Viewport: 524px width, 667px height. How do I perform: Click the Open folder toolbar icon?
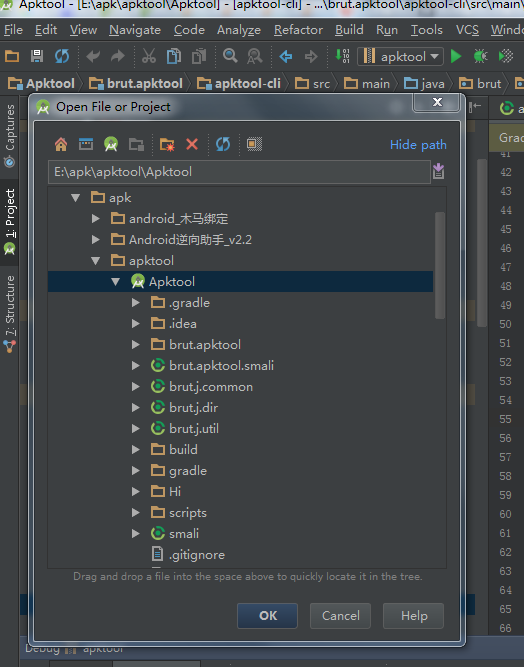(12, 56)
